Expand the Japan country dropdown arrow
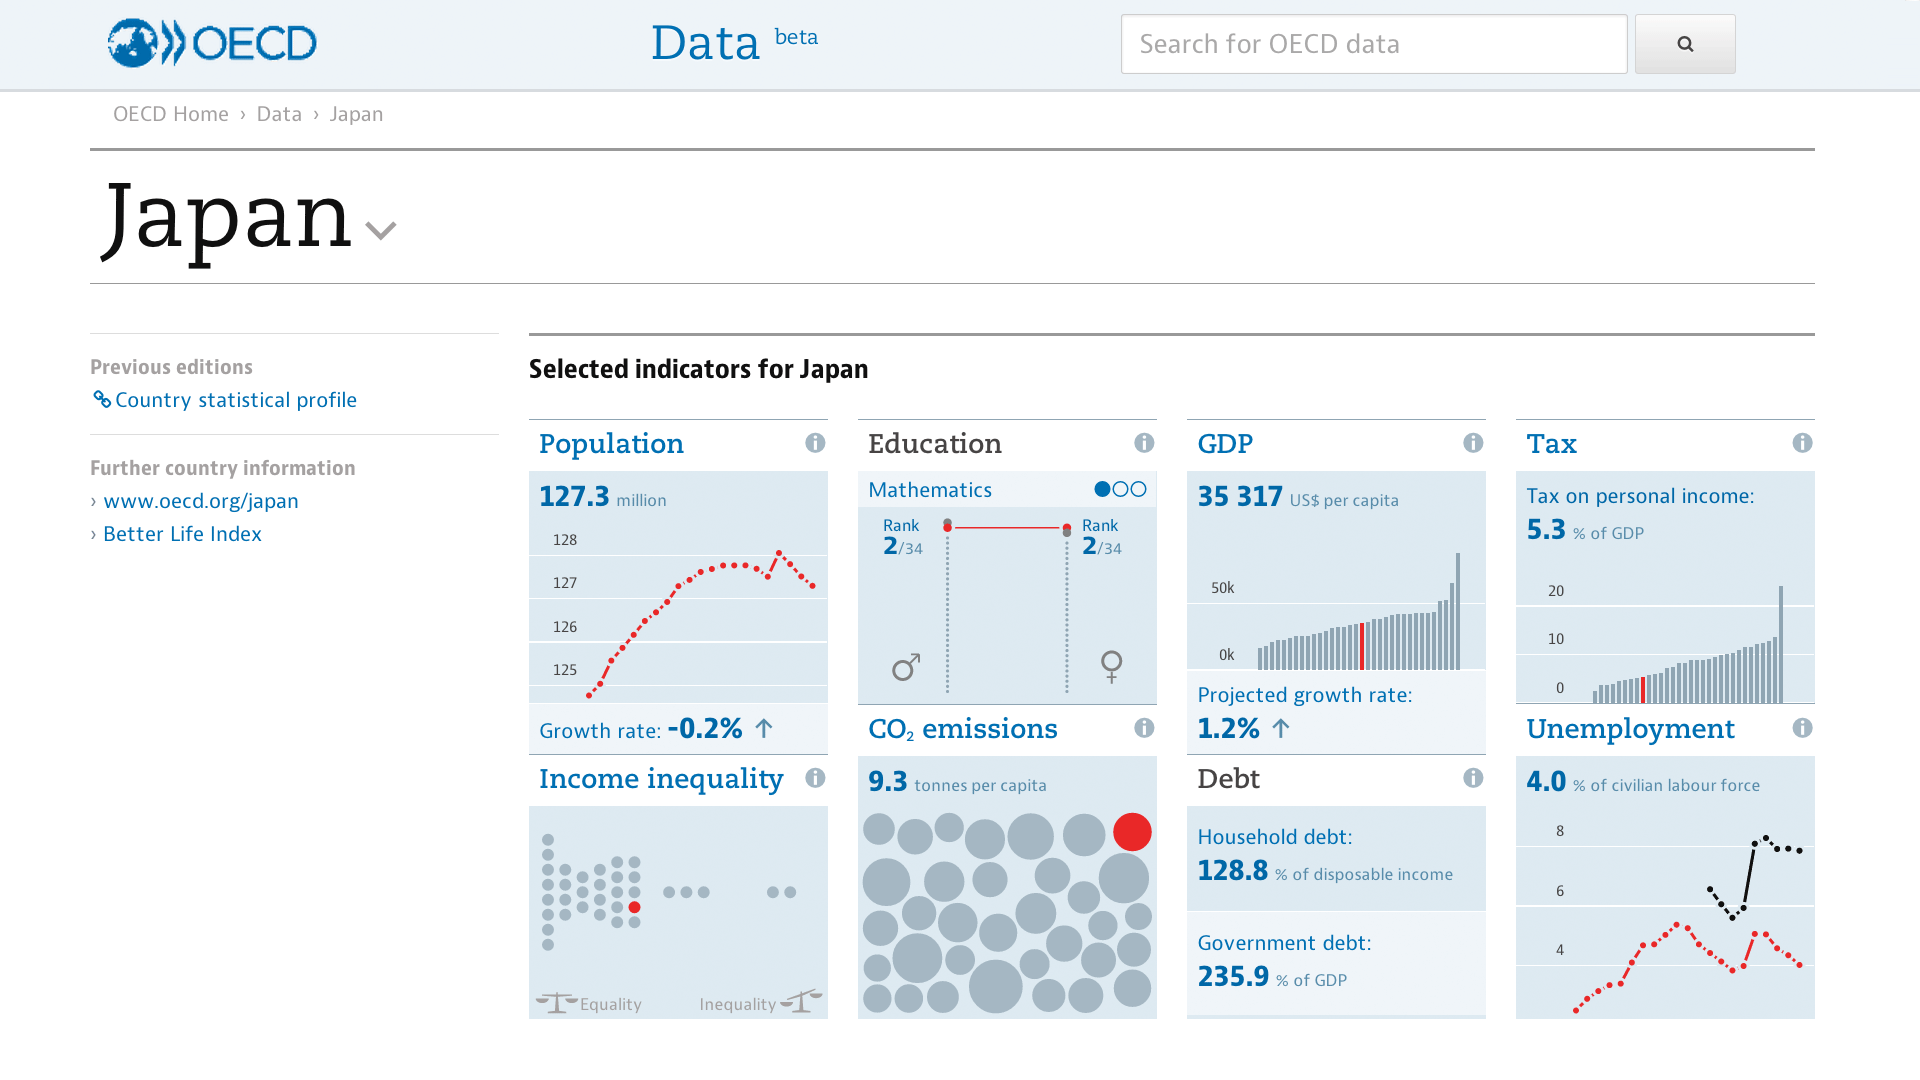Image resolution: width=1920 pixels, height=1080 pixels. click(x=381, y=231)
